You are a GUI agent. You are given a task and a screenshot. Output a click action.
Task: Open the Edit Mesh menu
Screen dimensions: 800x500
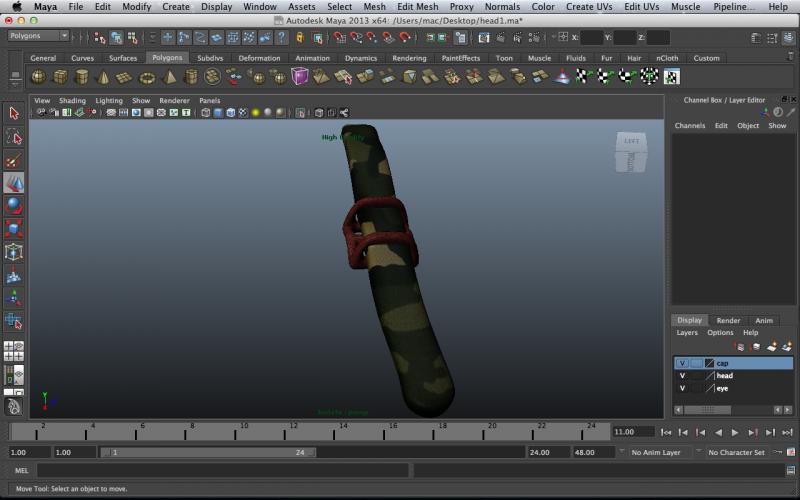point(417,7)
